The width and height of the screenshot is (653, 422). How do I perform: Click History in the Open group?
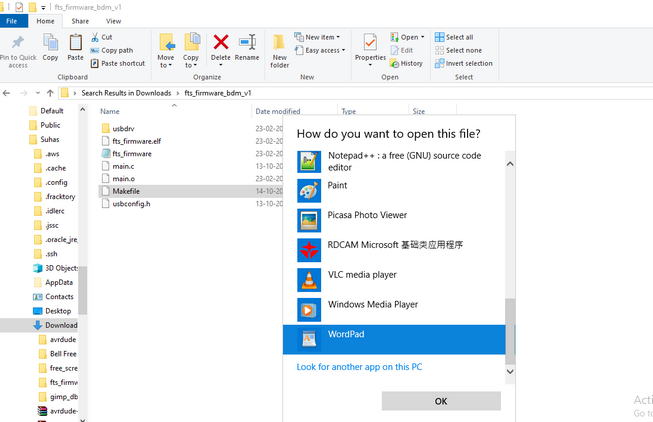[406, 63]
